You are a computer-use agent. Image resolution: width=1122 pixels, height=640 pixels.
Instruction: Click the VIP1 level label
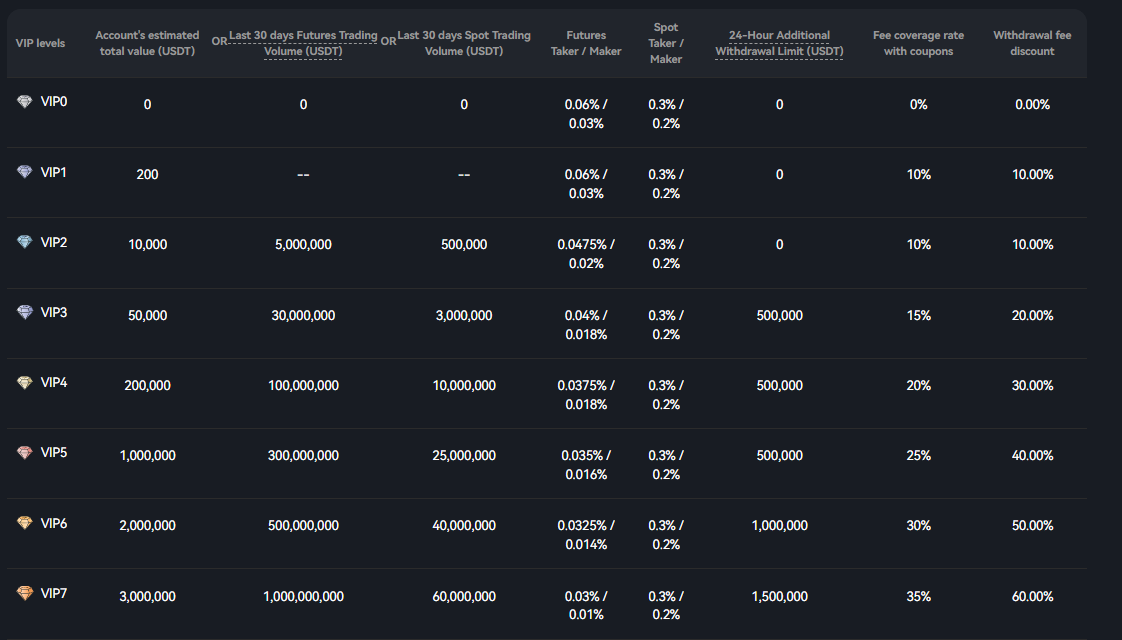(x=54, y=172)
